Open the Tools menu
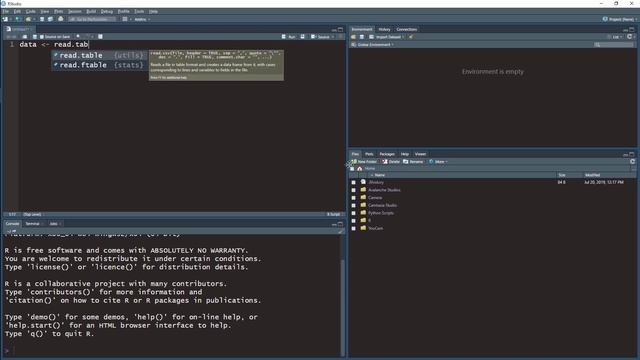The height and width of the screenshot is (360, 640). (x=139, y=11)
